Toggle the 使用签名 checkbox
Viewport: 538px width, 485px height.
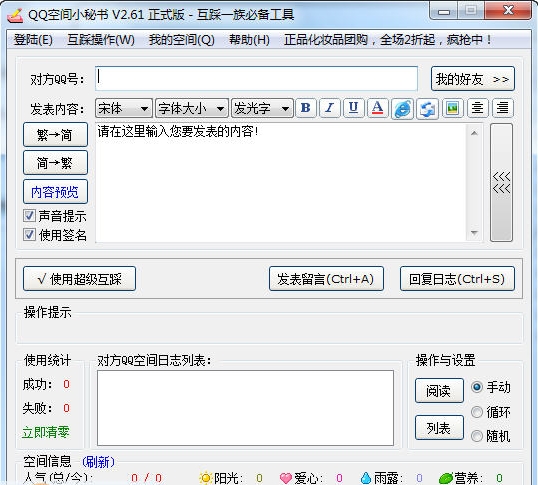click(x=29, y=235)
